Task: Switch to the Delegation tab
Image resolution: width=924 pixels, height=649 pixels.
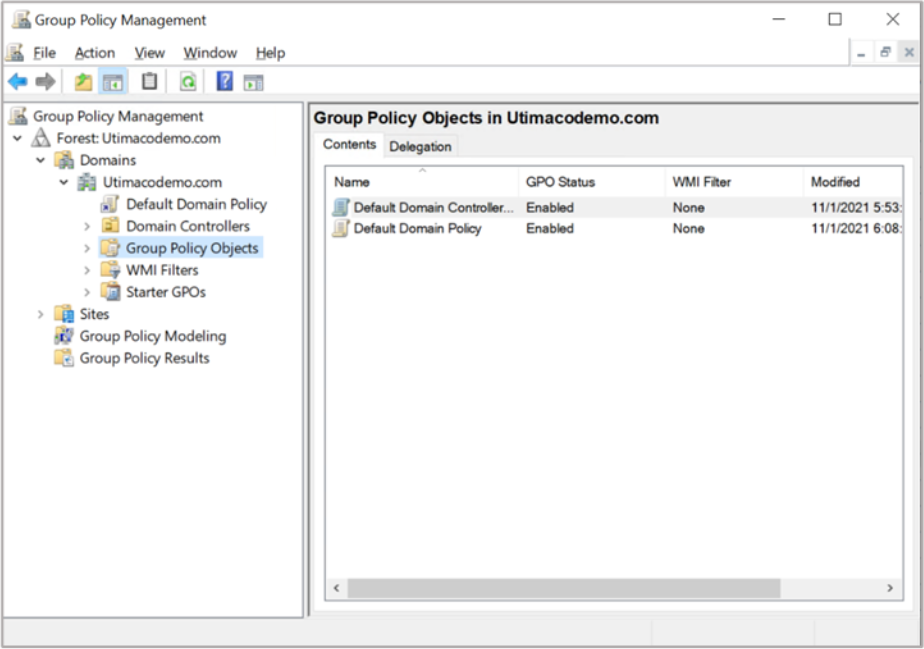Action: pos(420,147)
